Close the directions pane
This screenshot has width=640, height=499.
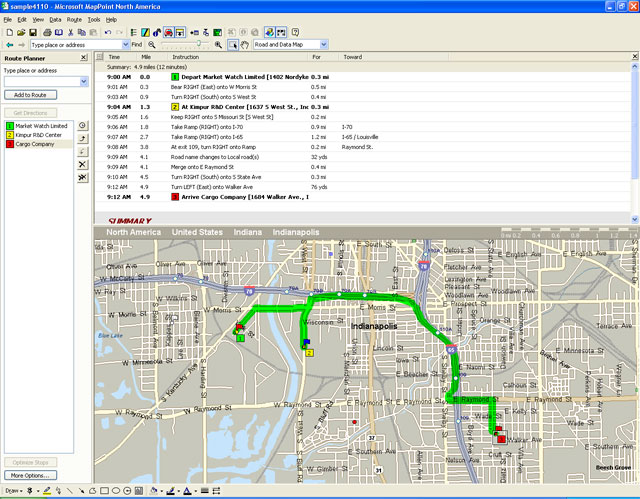point(635,56)
